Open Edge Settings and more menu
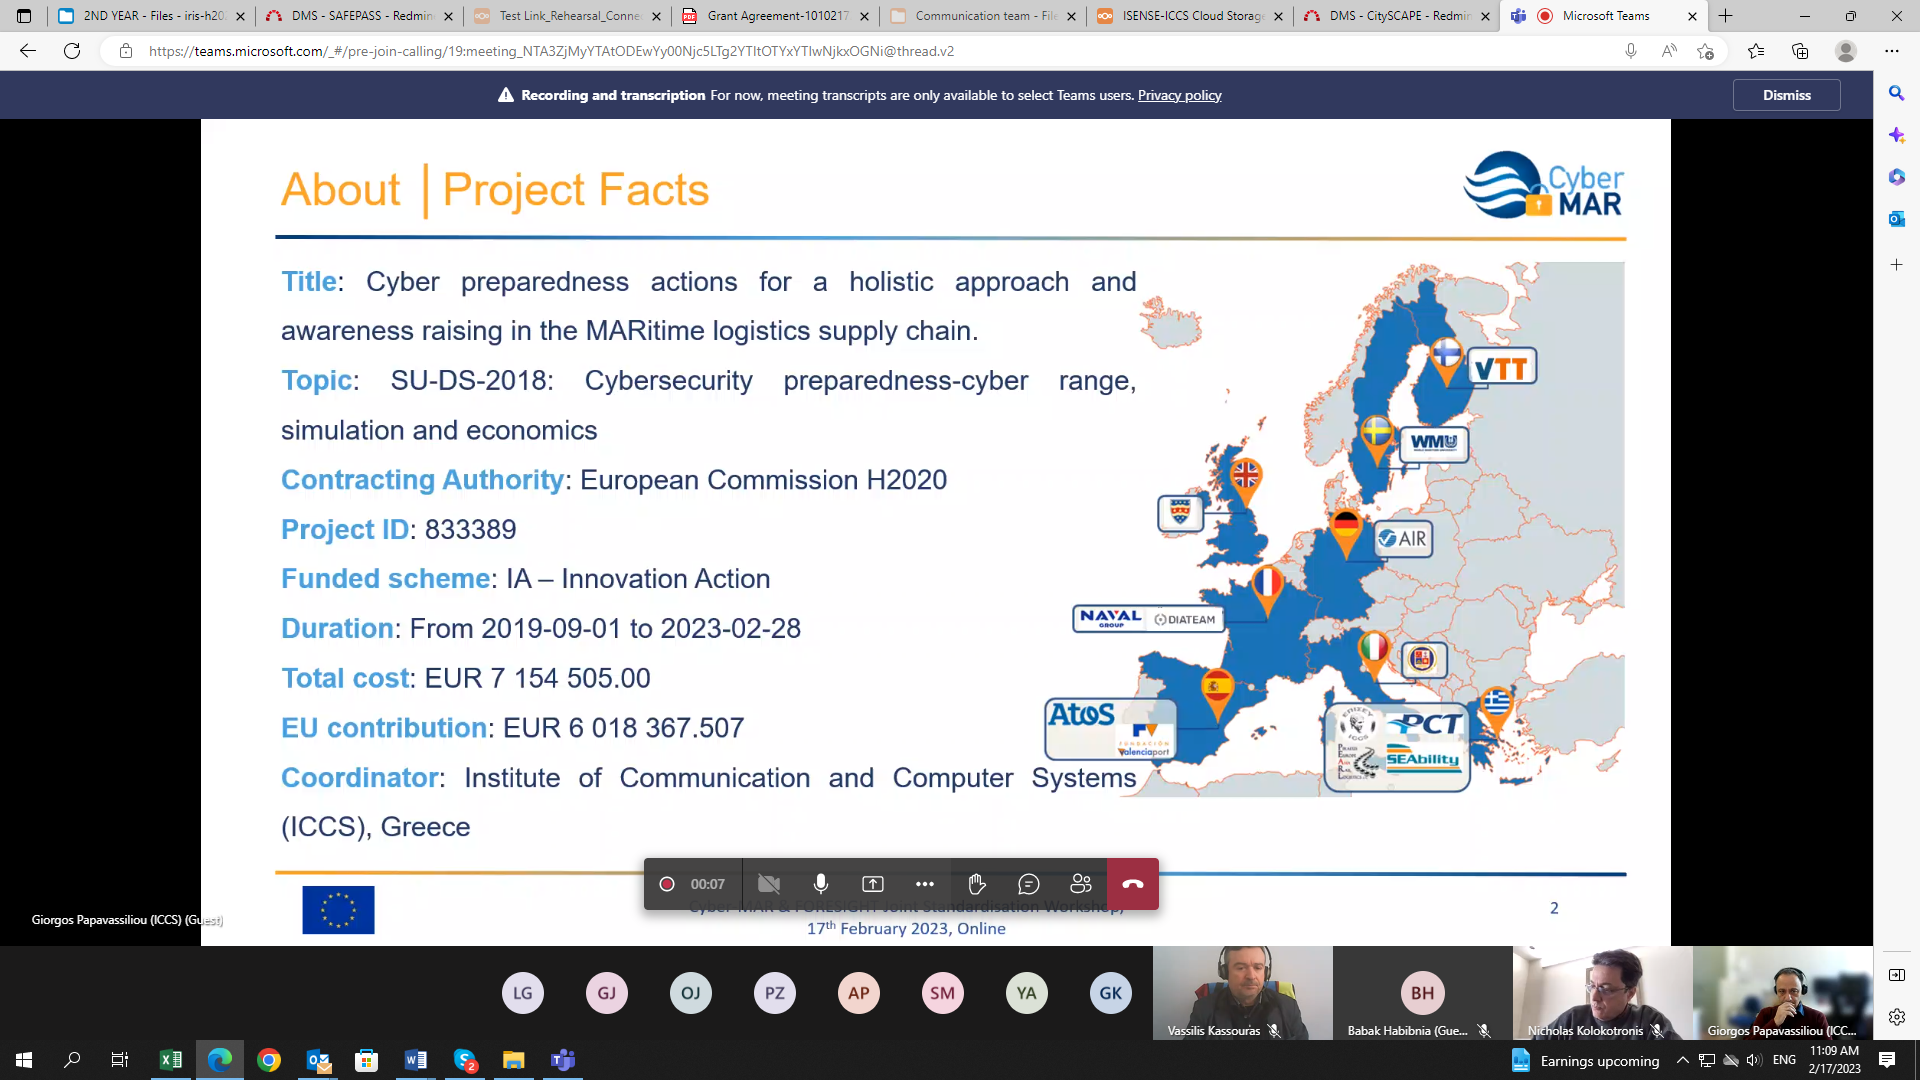 pos(1891,51)
